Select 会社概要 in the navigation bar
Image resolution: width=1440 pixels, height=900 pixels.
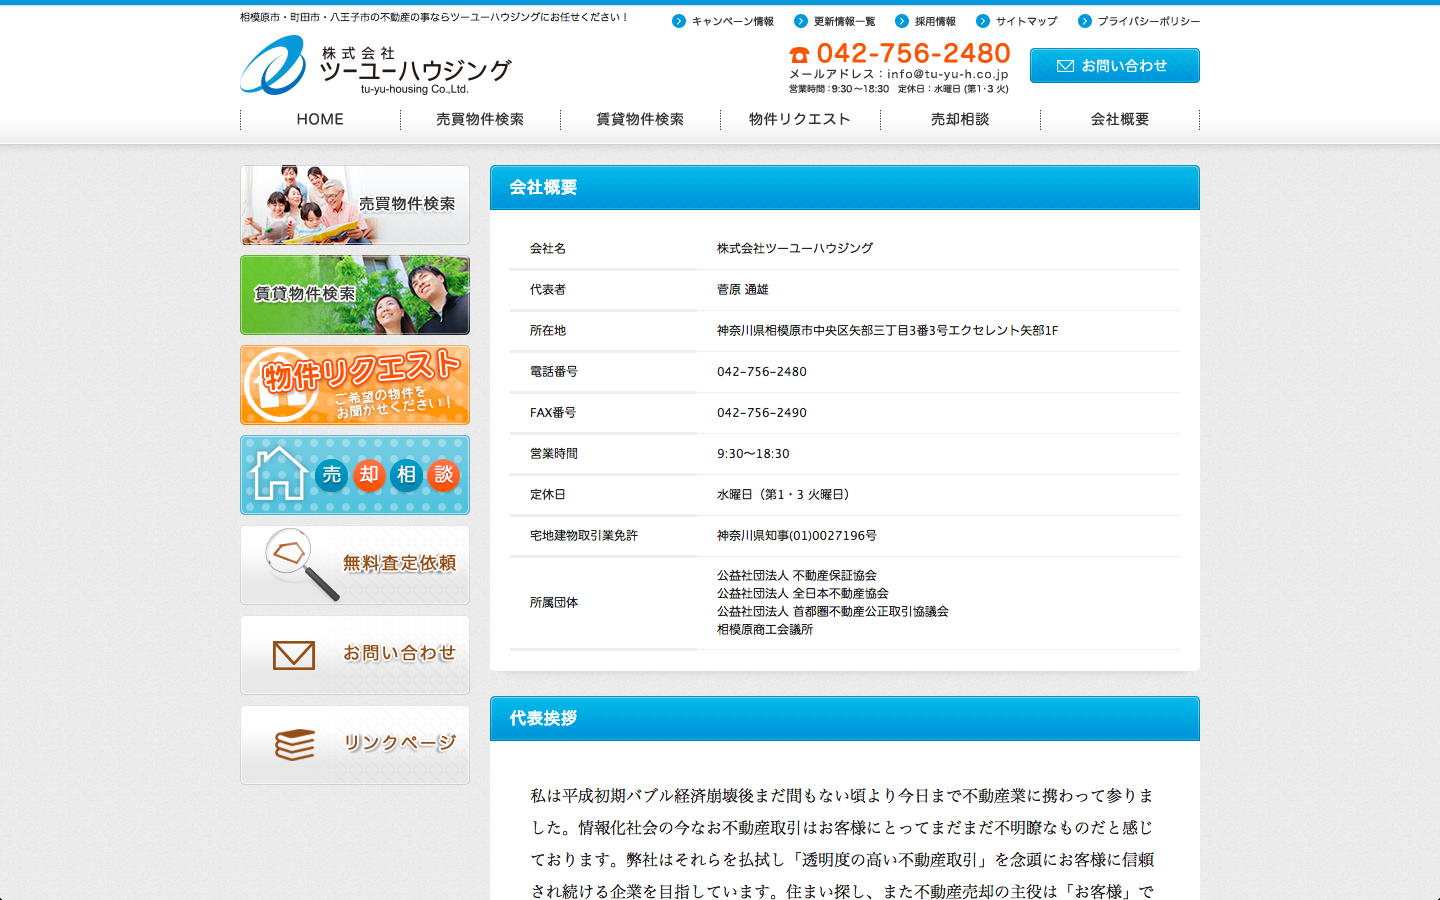click(x=1120, y=119)
